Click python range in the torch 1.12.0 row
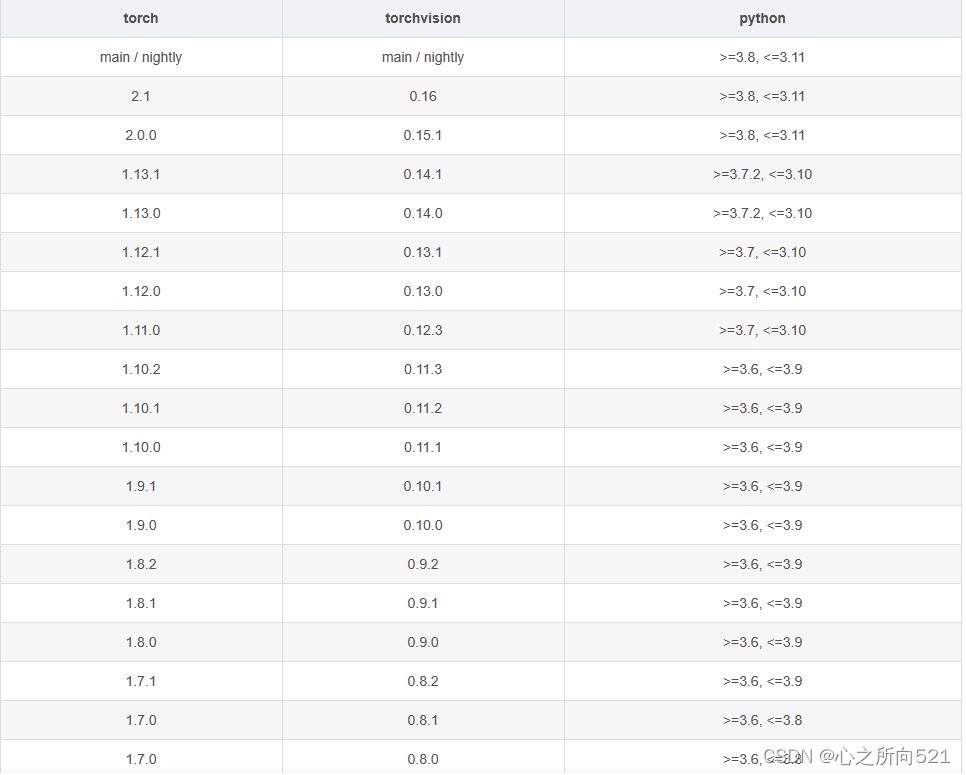Viewport: 966px width, 775px height. click(x=763, y=291)
